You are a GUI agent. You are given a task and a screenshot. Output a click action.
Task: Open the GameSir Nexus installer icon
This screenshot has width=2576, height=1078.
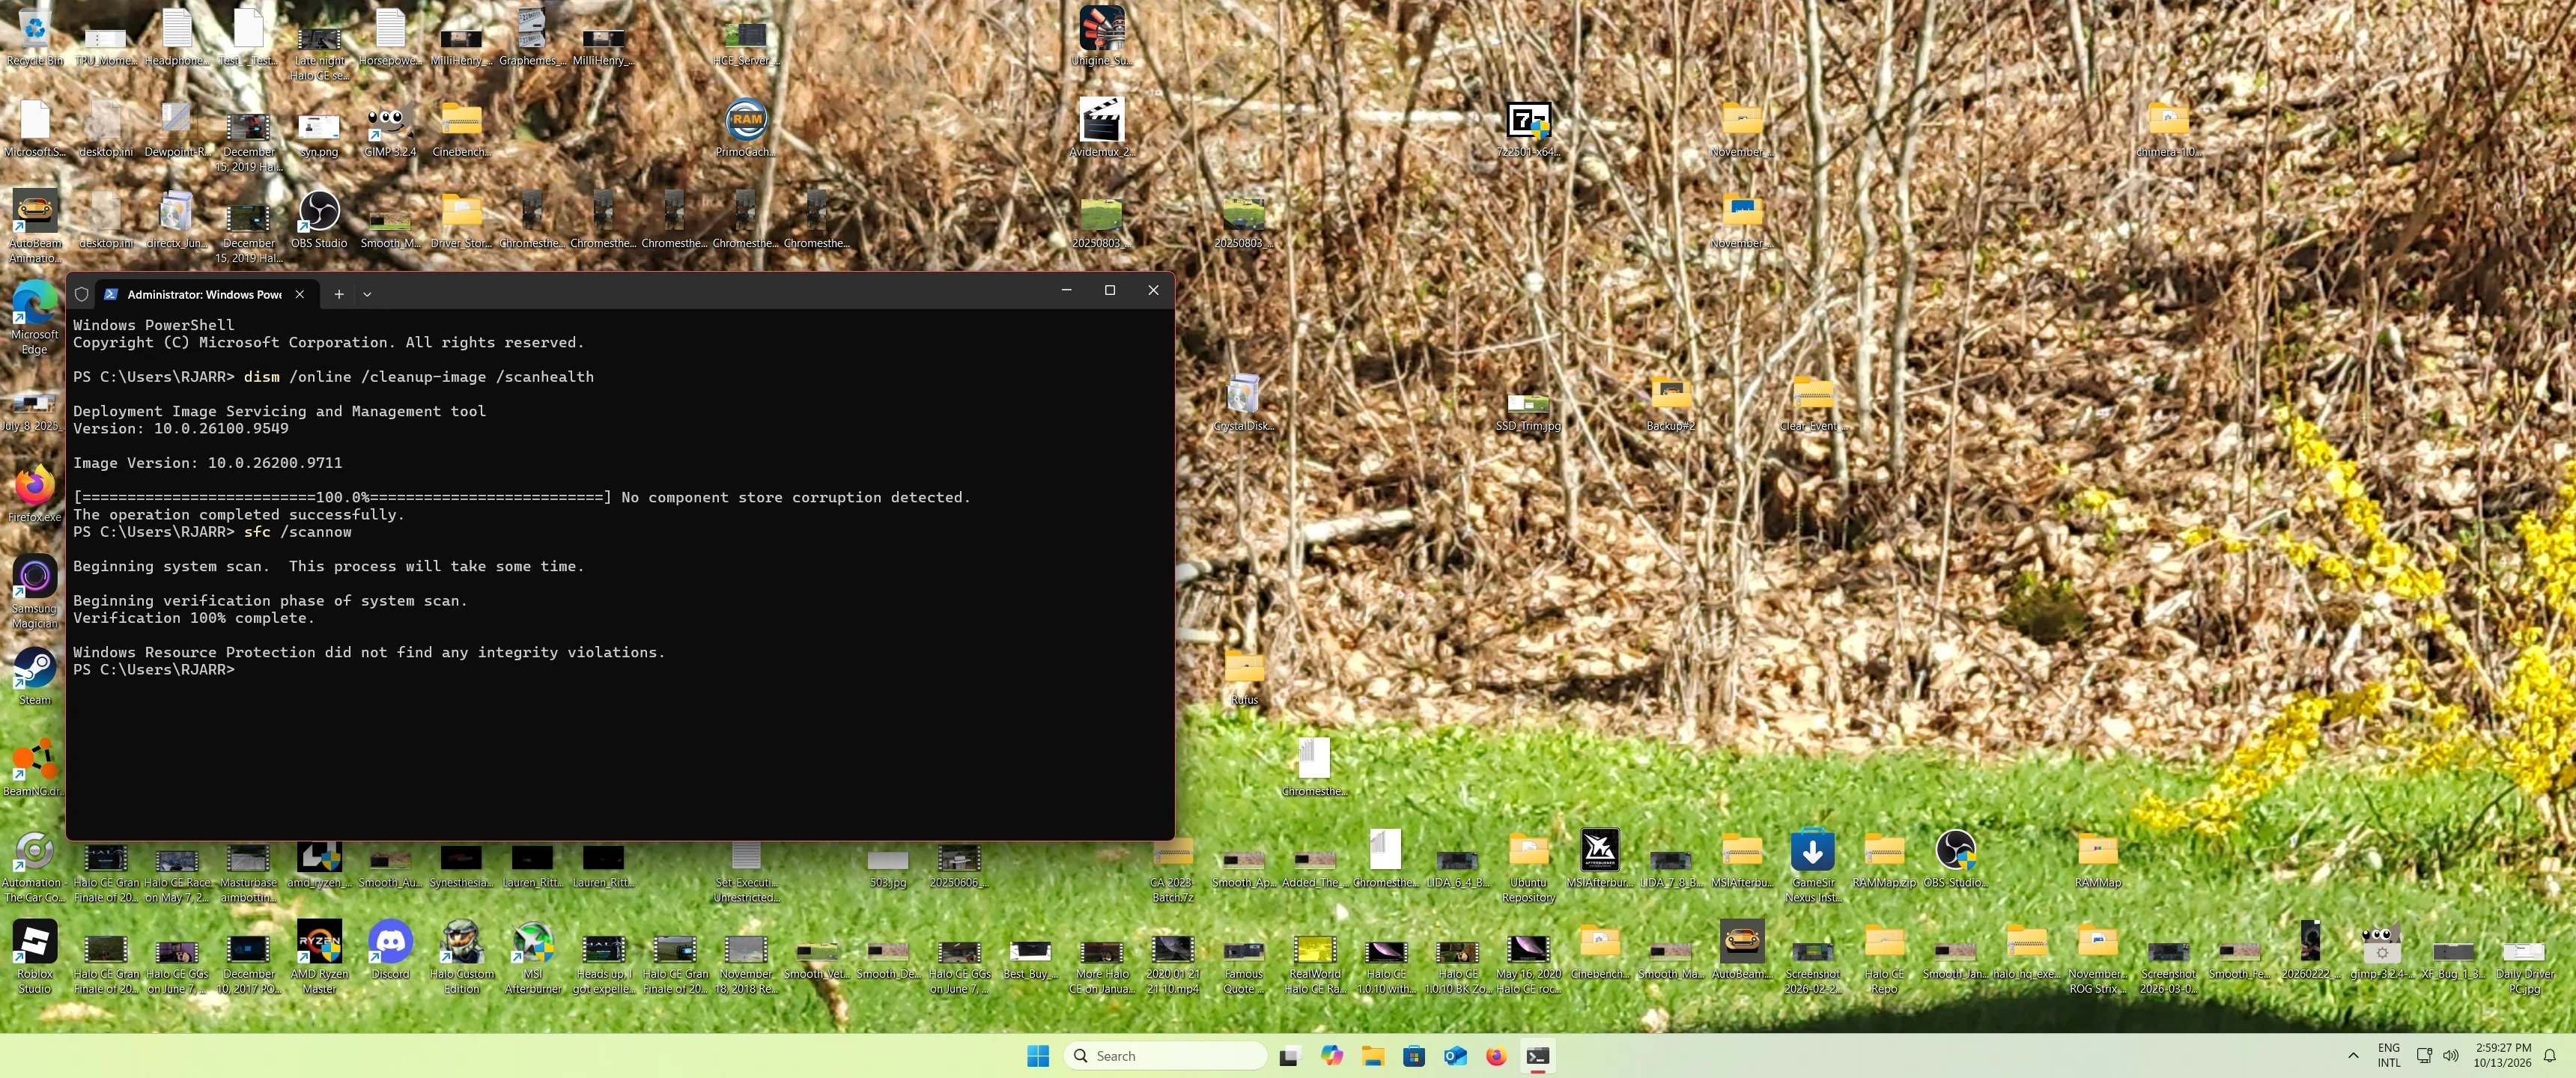[x=1812, y=866]
